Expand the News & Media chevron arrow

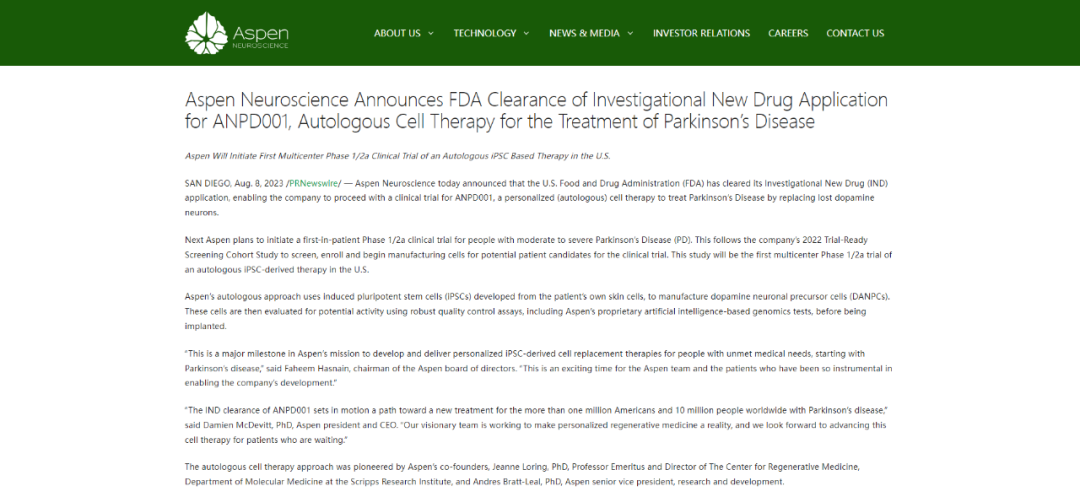point(630,33)
